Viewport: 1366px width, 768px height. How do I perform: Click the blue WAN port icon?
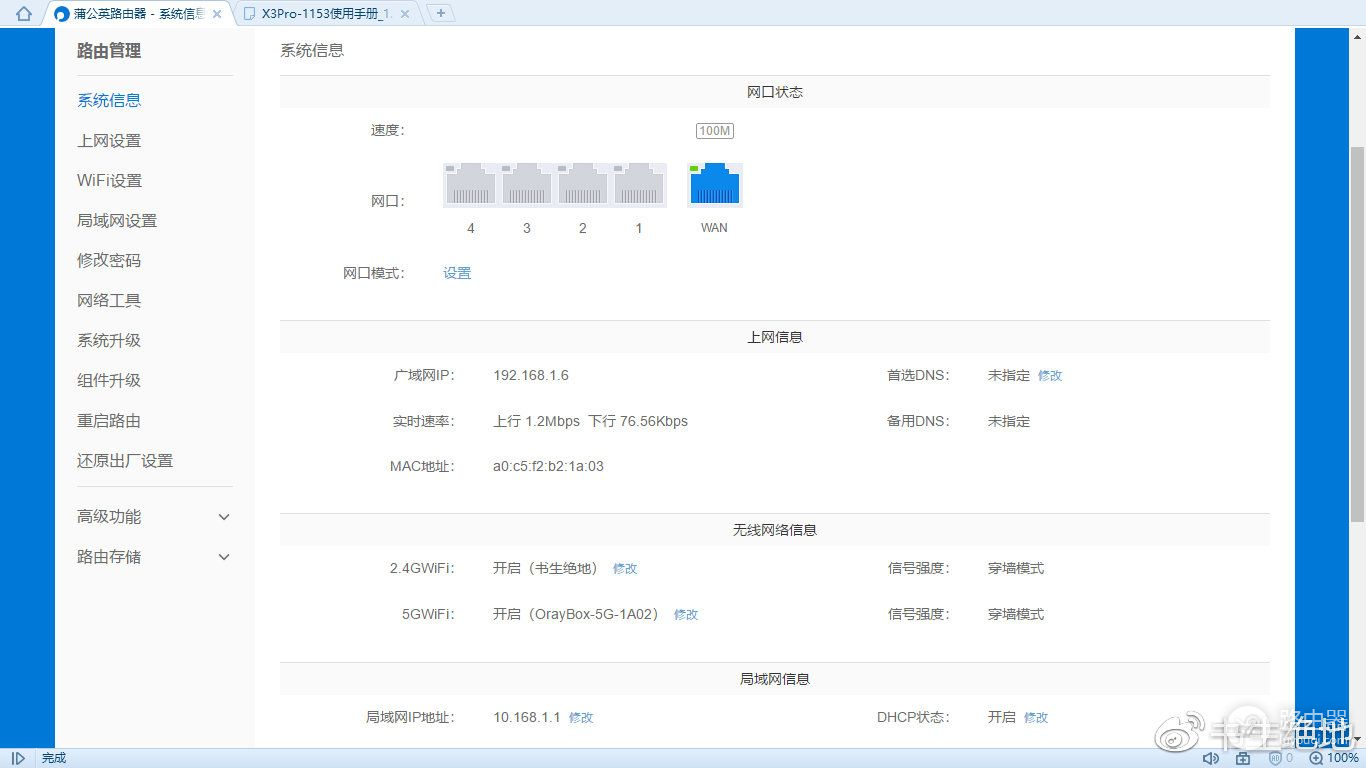coord(714,185)
